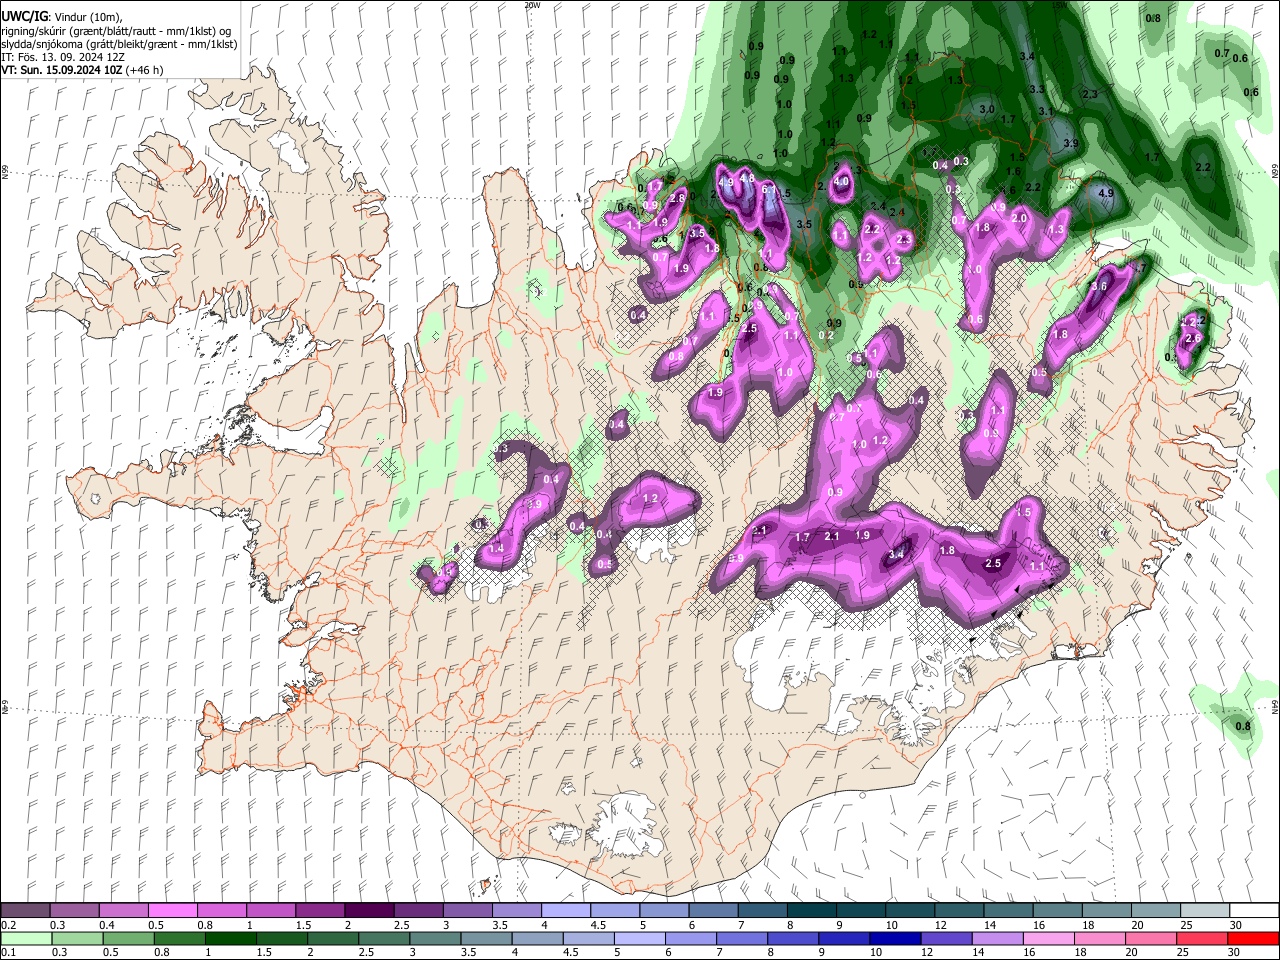Pick the white snow legend swatch at 30
1280x960 pixels.
pyautogui.click(x=1254, y=911)
